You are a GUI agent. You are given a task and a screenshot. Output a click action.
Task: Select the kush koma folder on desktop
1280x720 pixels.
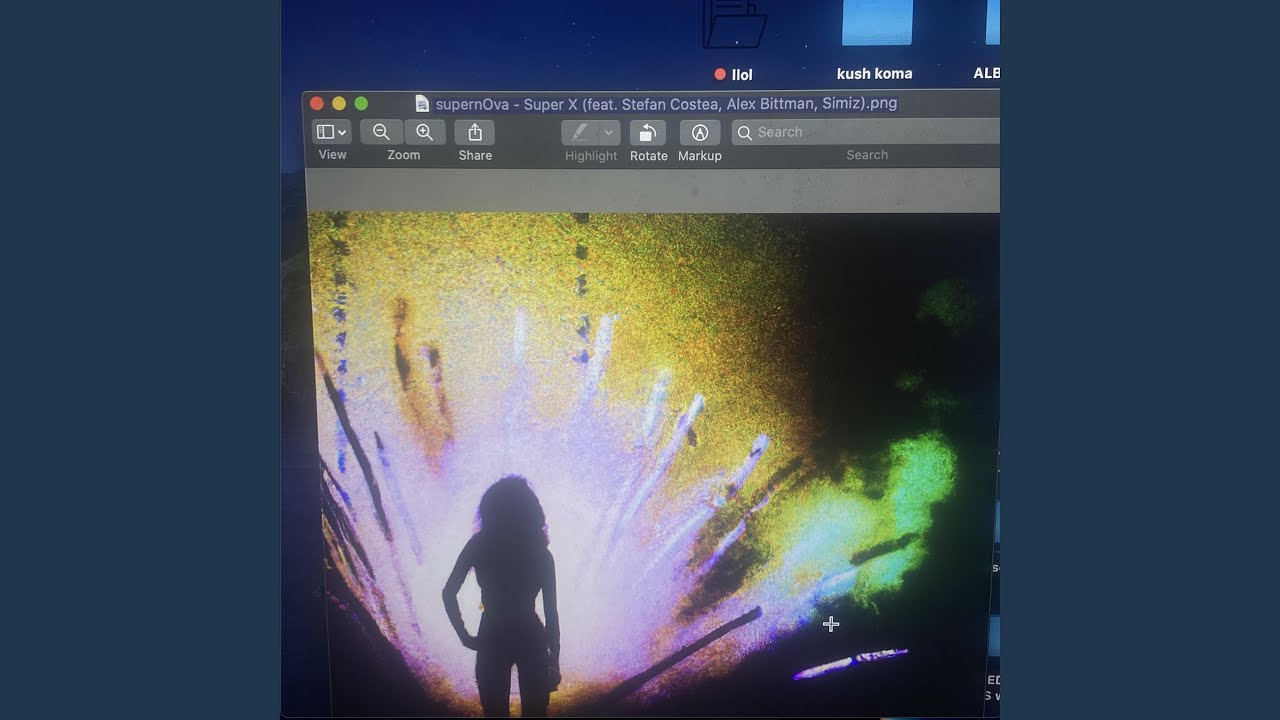877,22
